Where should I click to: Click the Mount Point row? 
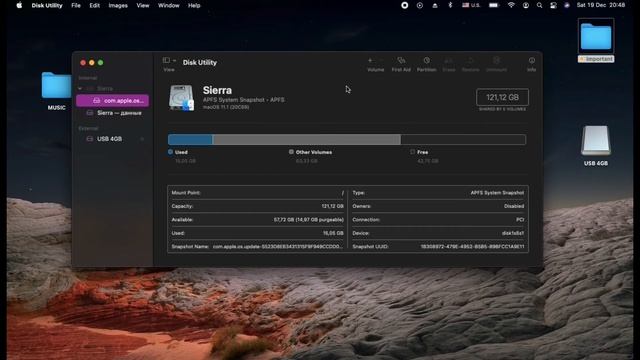(x=258, y=193)
